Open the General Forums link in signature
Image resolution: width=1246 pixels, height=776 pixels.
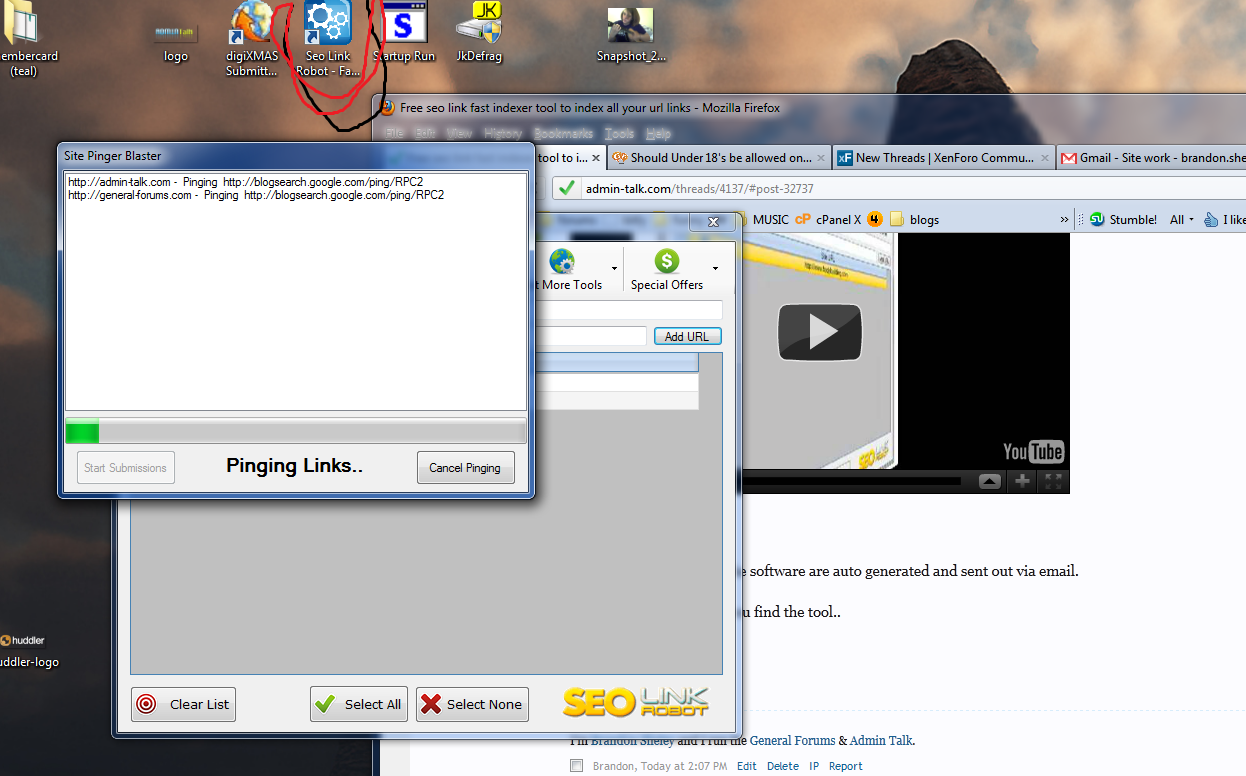[792, 741]
